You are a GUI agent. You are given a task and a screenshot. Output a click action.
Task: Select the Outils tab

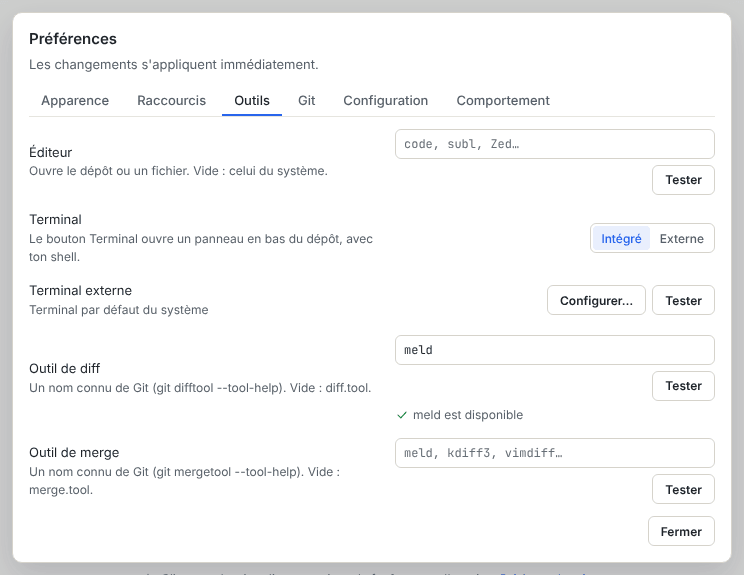pyautogui.click(x=252, y=101)
